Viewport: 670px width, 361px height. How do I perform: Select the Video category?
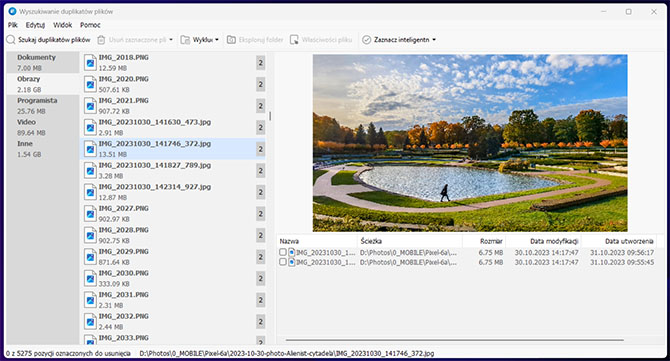pyautogui.click(x=43, y=127)
